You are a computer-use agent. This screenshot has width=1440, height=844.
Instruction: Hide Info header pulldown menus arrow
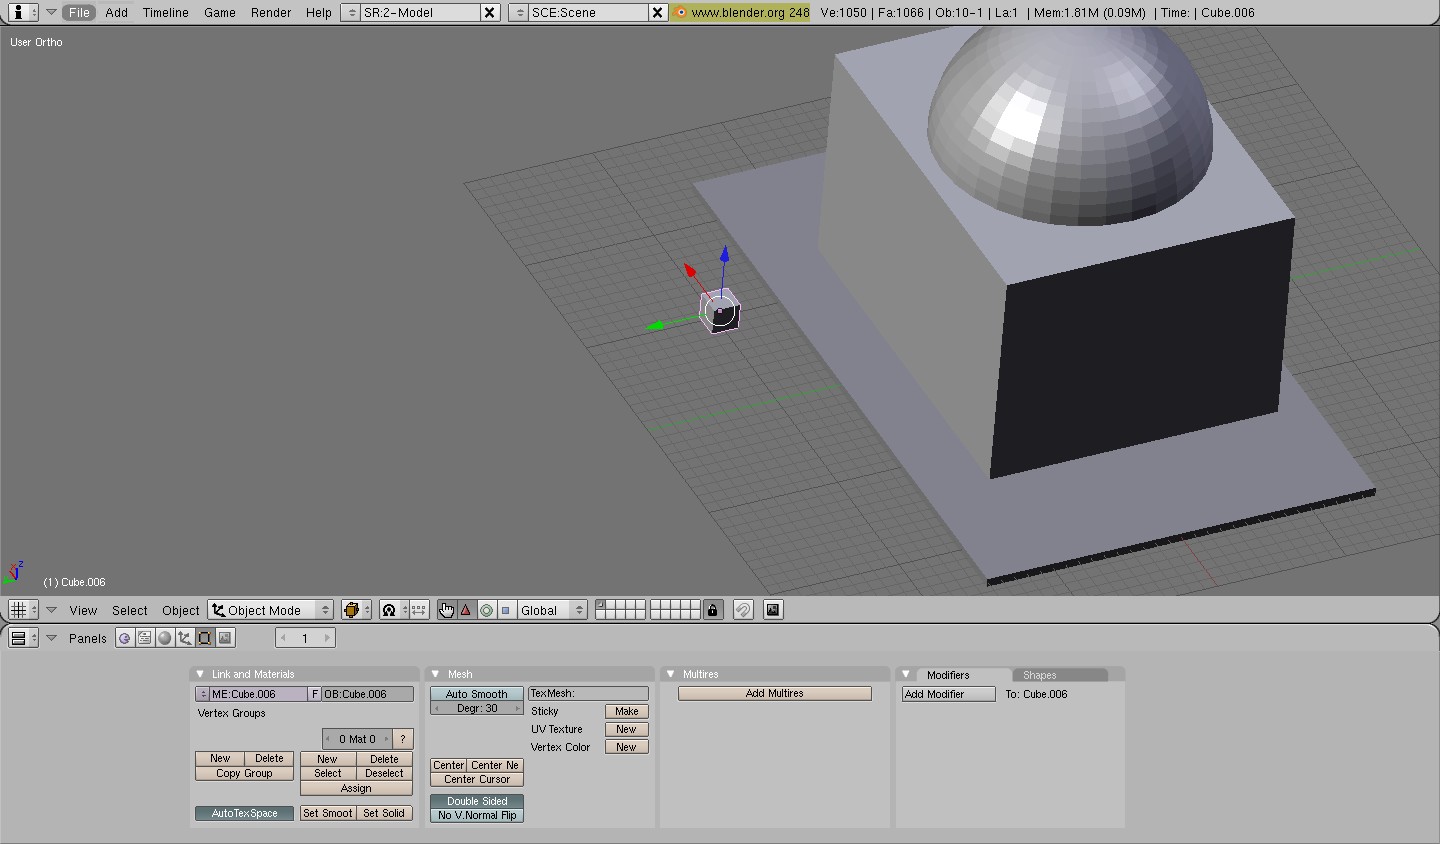click(51, 12)
